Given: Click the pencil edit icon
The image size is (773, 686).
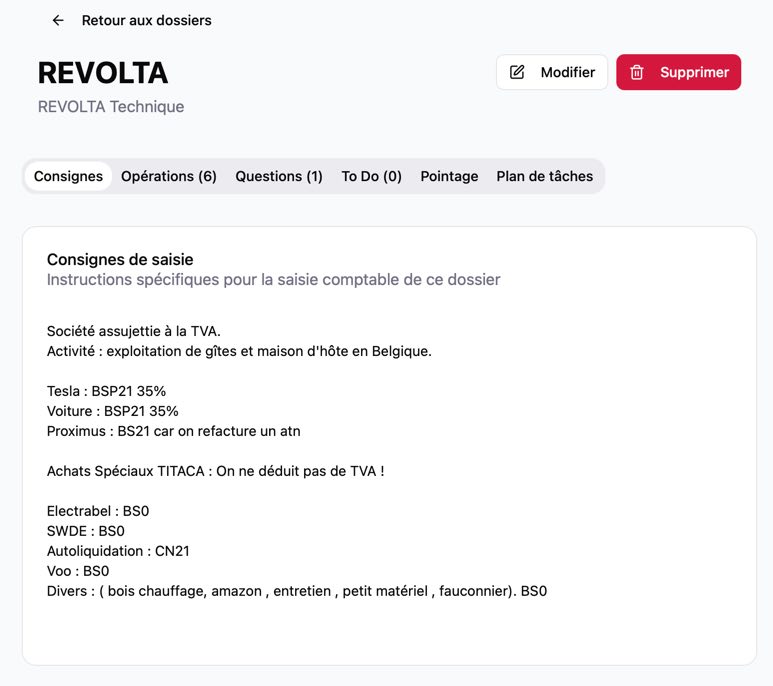Looking at the screenshot, I should click(517, 72).
